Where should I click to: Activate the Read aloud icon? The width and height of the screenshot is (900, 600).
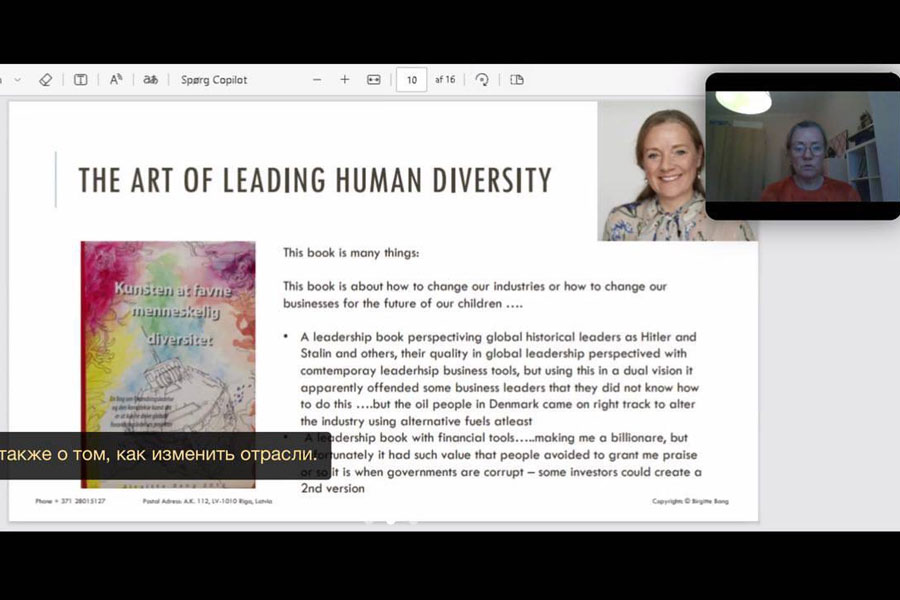click(x=116, y=80)
